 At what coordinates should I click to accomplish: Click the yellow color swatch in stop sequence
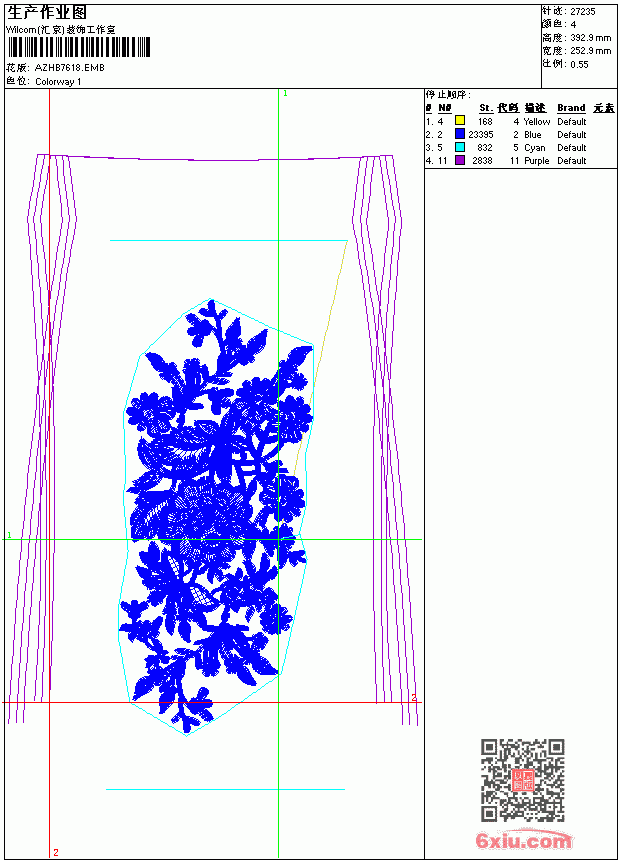click(x=460, y=121)
